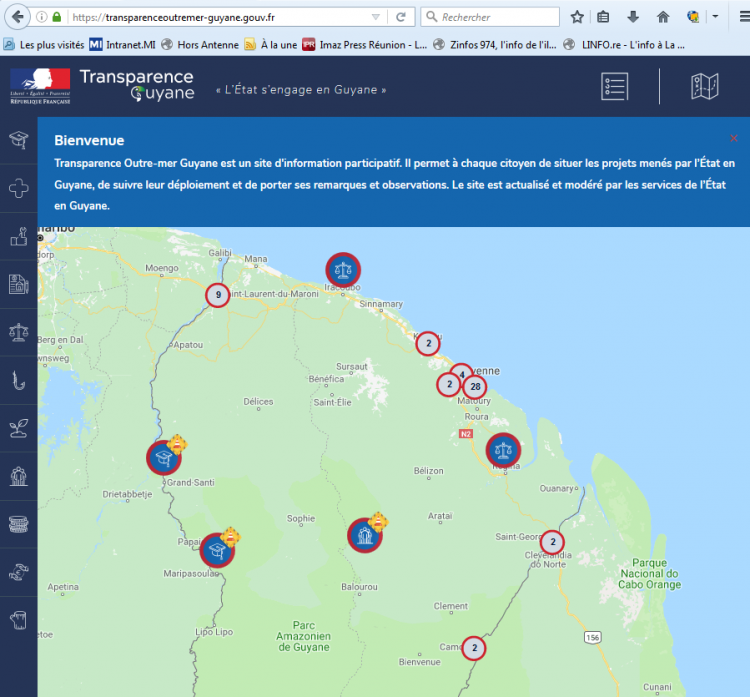This screenshot has height=697, width=750.
Task: Reload the current page
Action: [x=400, y=17]
